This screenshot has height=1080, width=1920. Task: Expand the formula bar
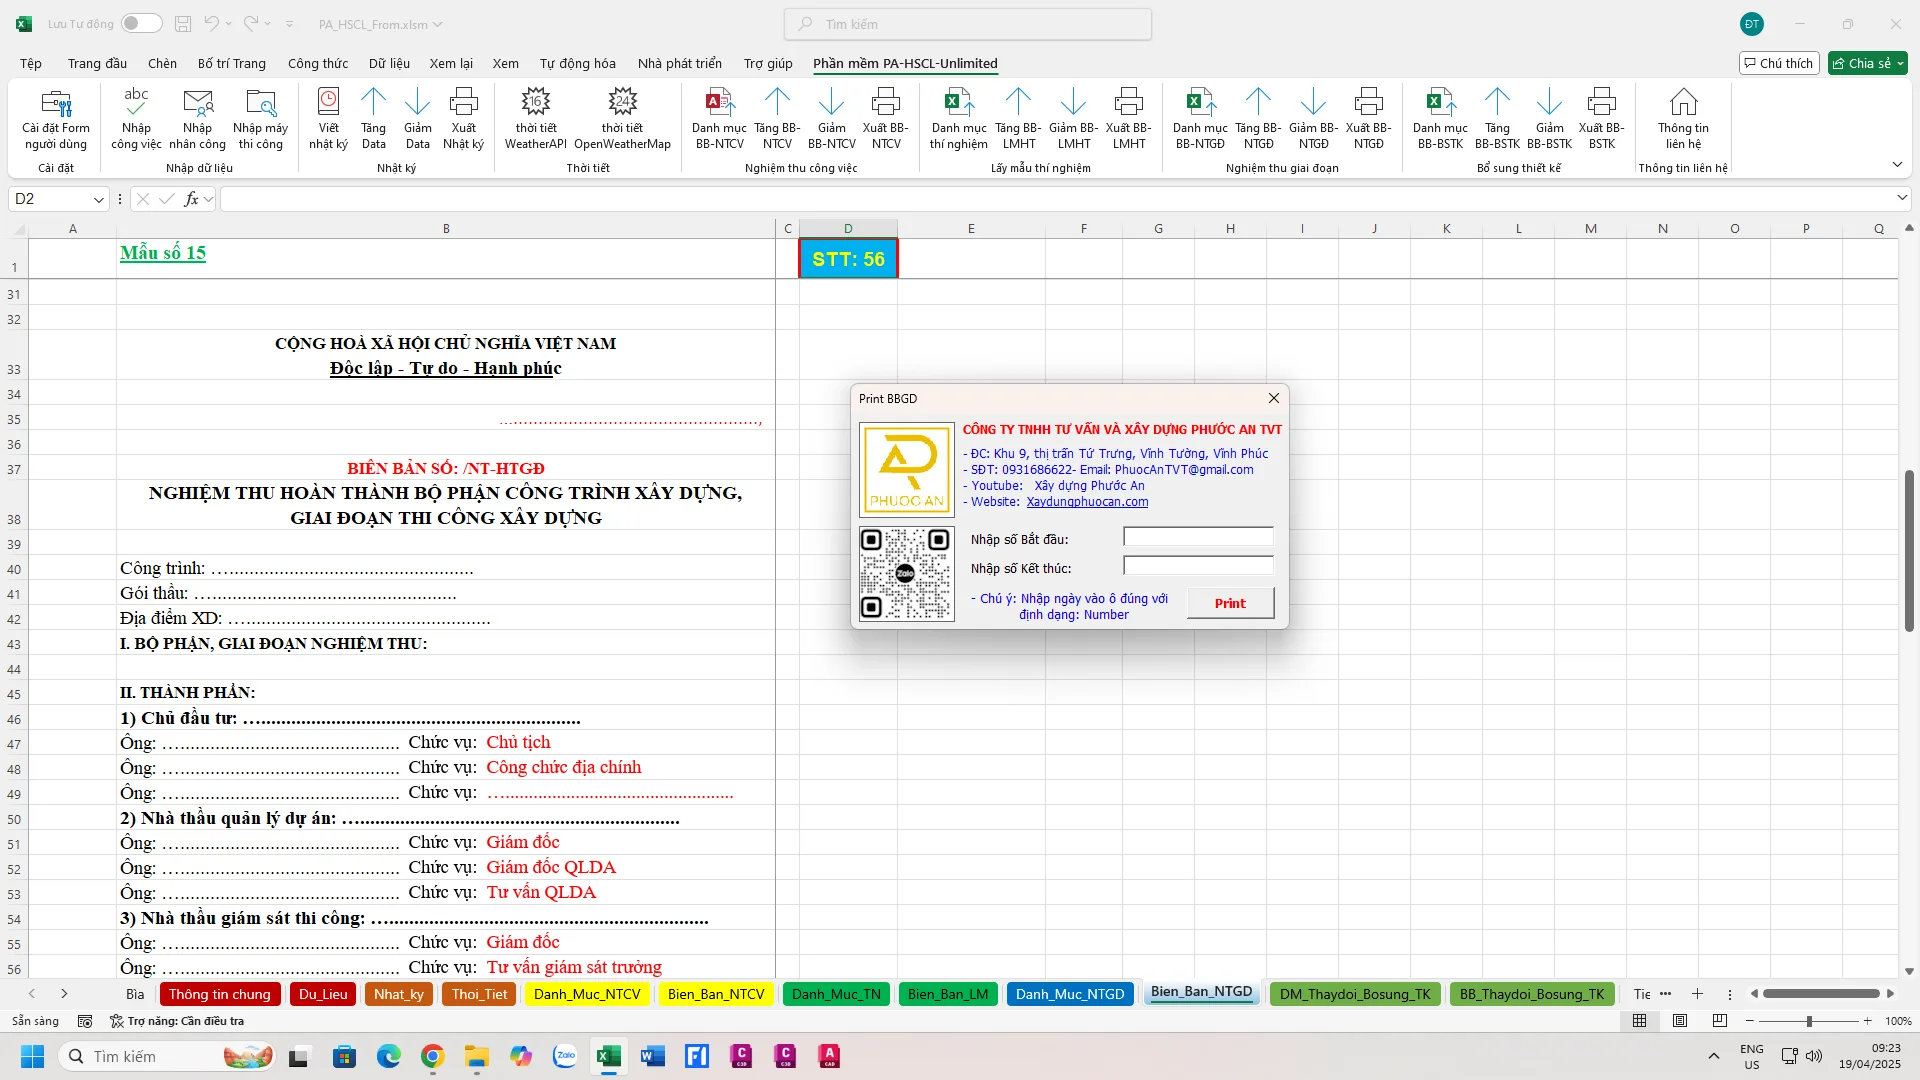coord(1902,199)
